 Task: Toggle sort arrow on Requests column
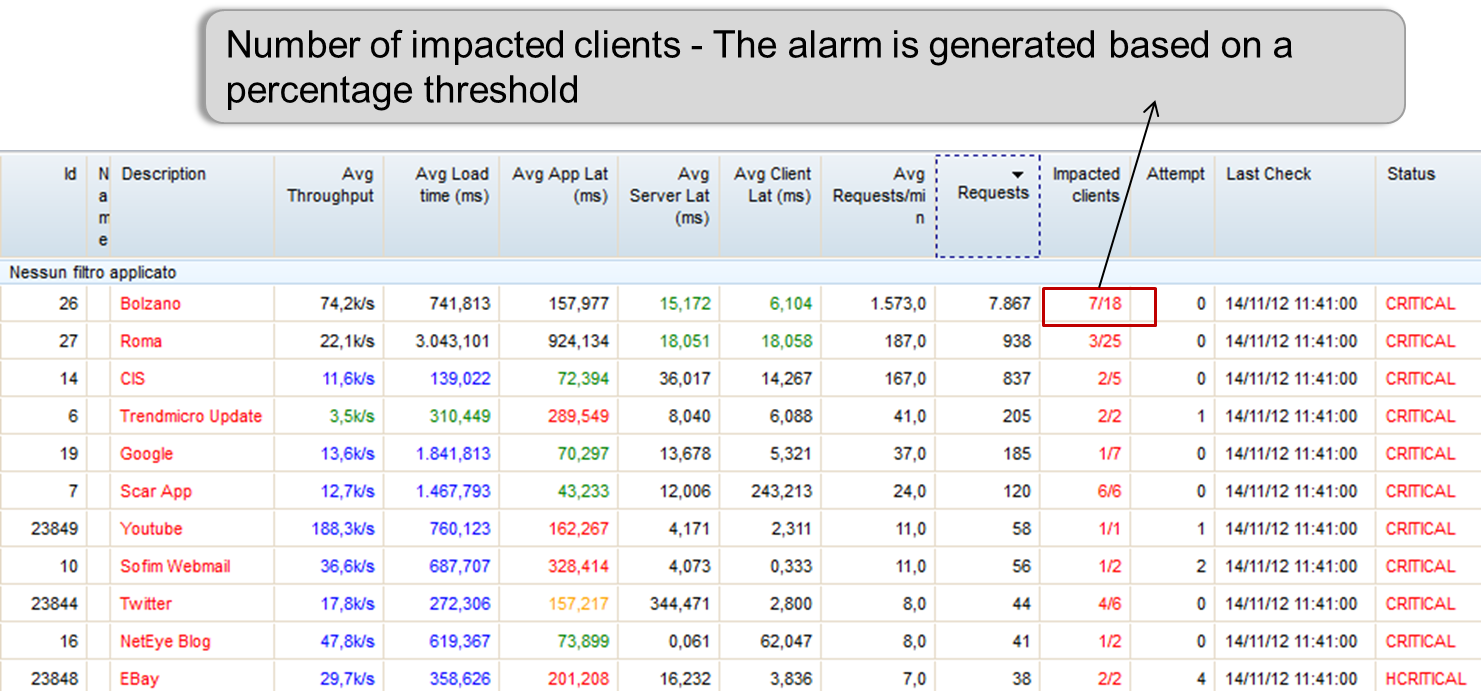click(x=1018, y=175)
